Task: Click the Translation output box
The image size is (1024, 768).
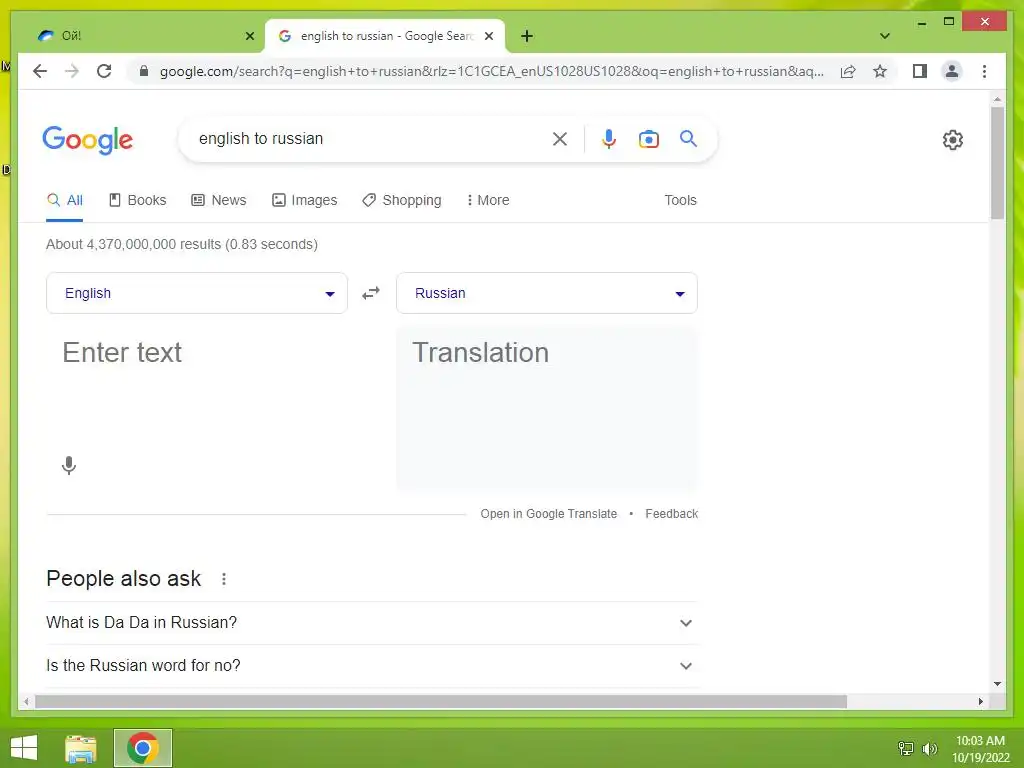Action: tap(547, 408)
